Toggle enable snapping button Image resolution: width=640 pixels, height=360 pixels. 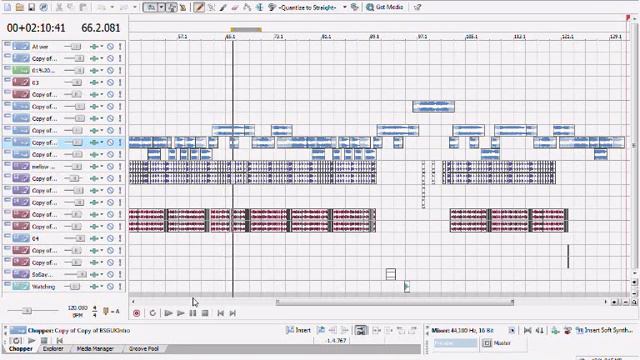(150, 7)
